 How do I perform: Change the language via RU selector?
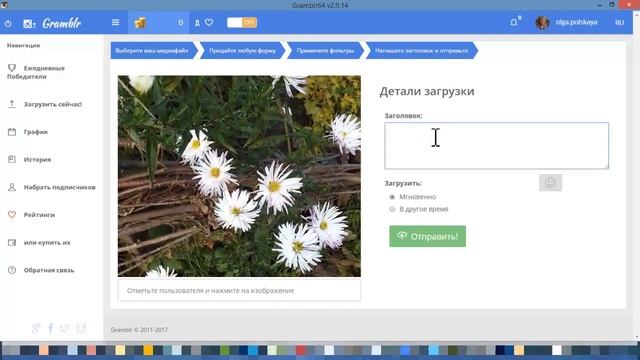pyautogui.click(x=619, y=22)
